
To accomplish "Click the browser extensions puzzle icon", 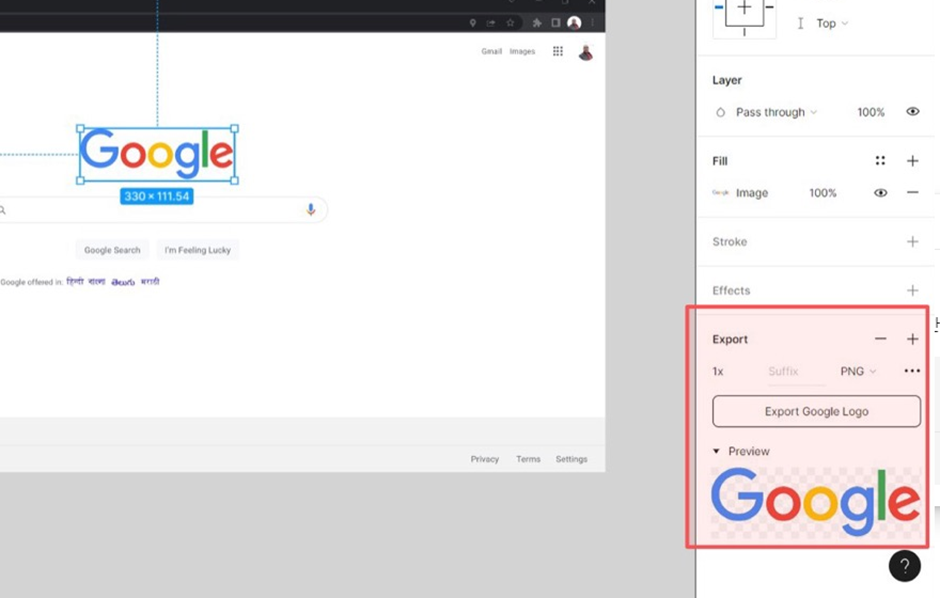I will tap(537, 23).
